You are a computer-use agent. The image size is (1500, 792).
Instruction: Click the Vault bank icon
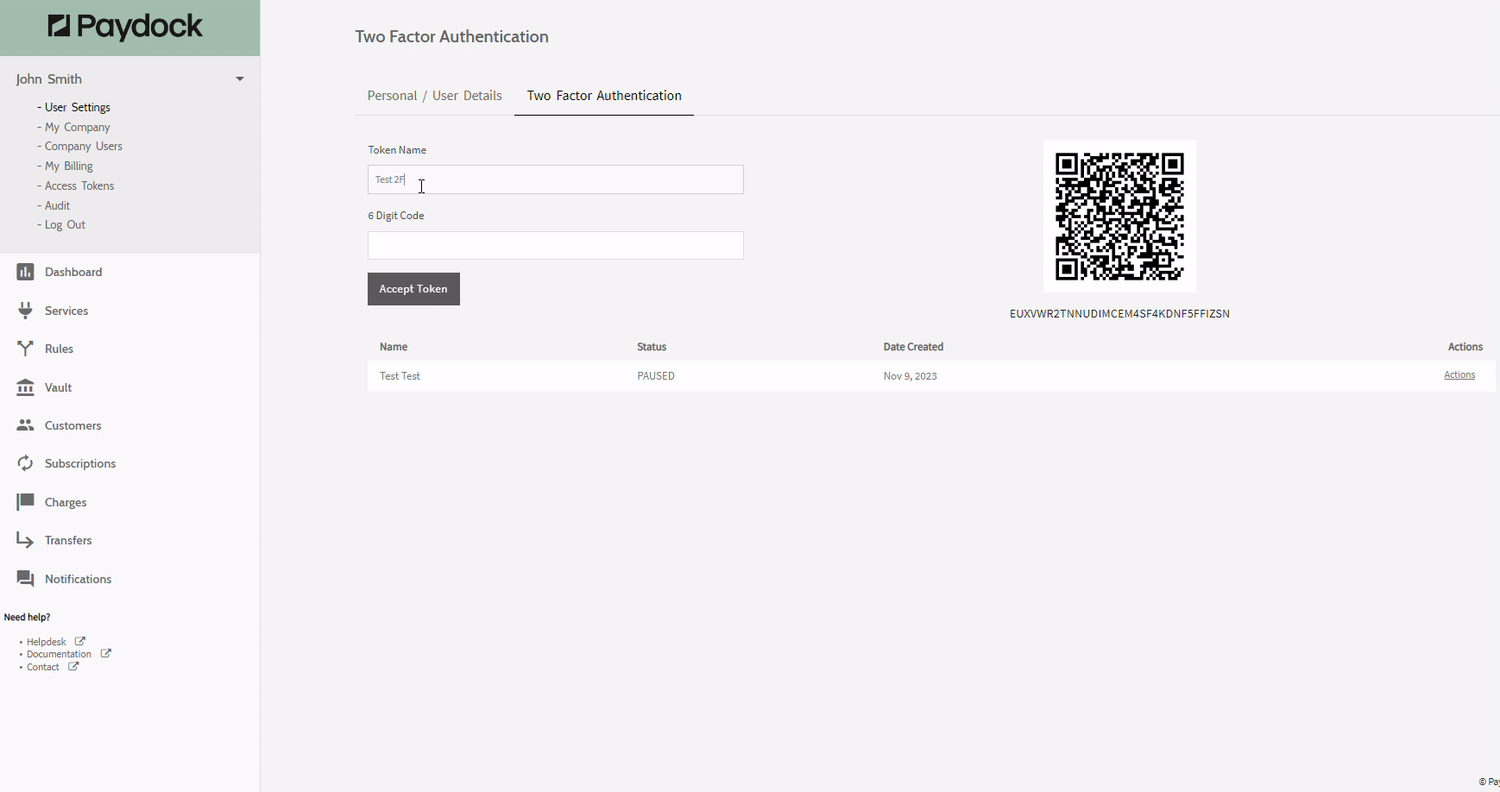(25, 387)
